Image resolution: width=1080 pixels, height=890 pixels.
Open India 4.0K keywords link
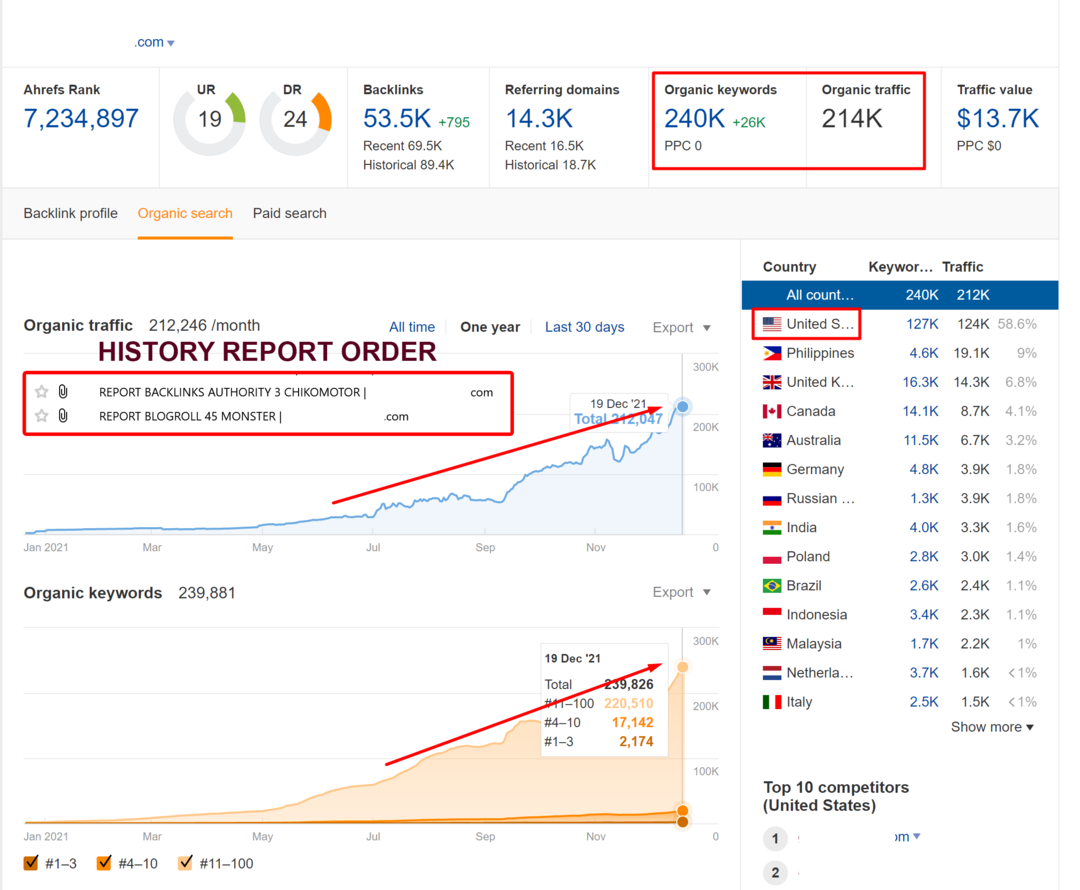pyautogui.click(x=924, y=528)
